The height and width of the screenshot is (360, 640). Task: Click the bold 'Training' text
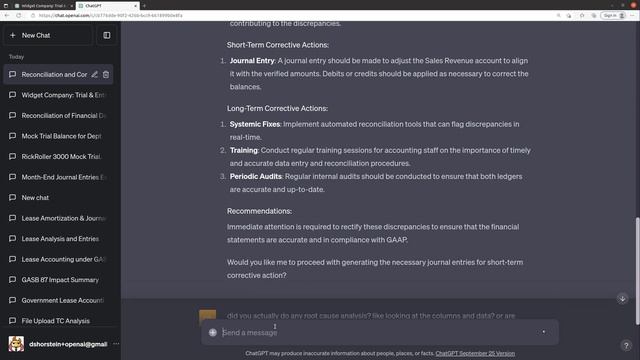pos(244,150)
